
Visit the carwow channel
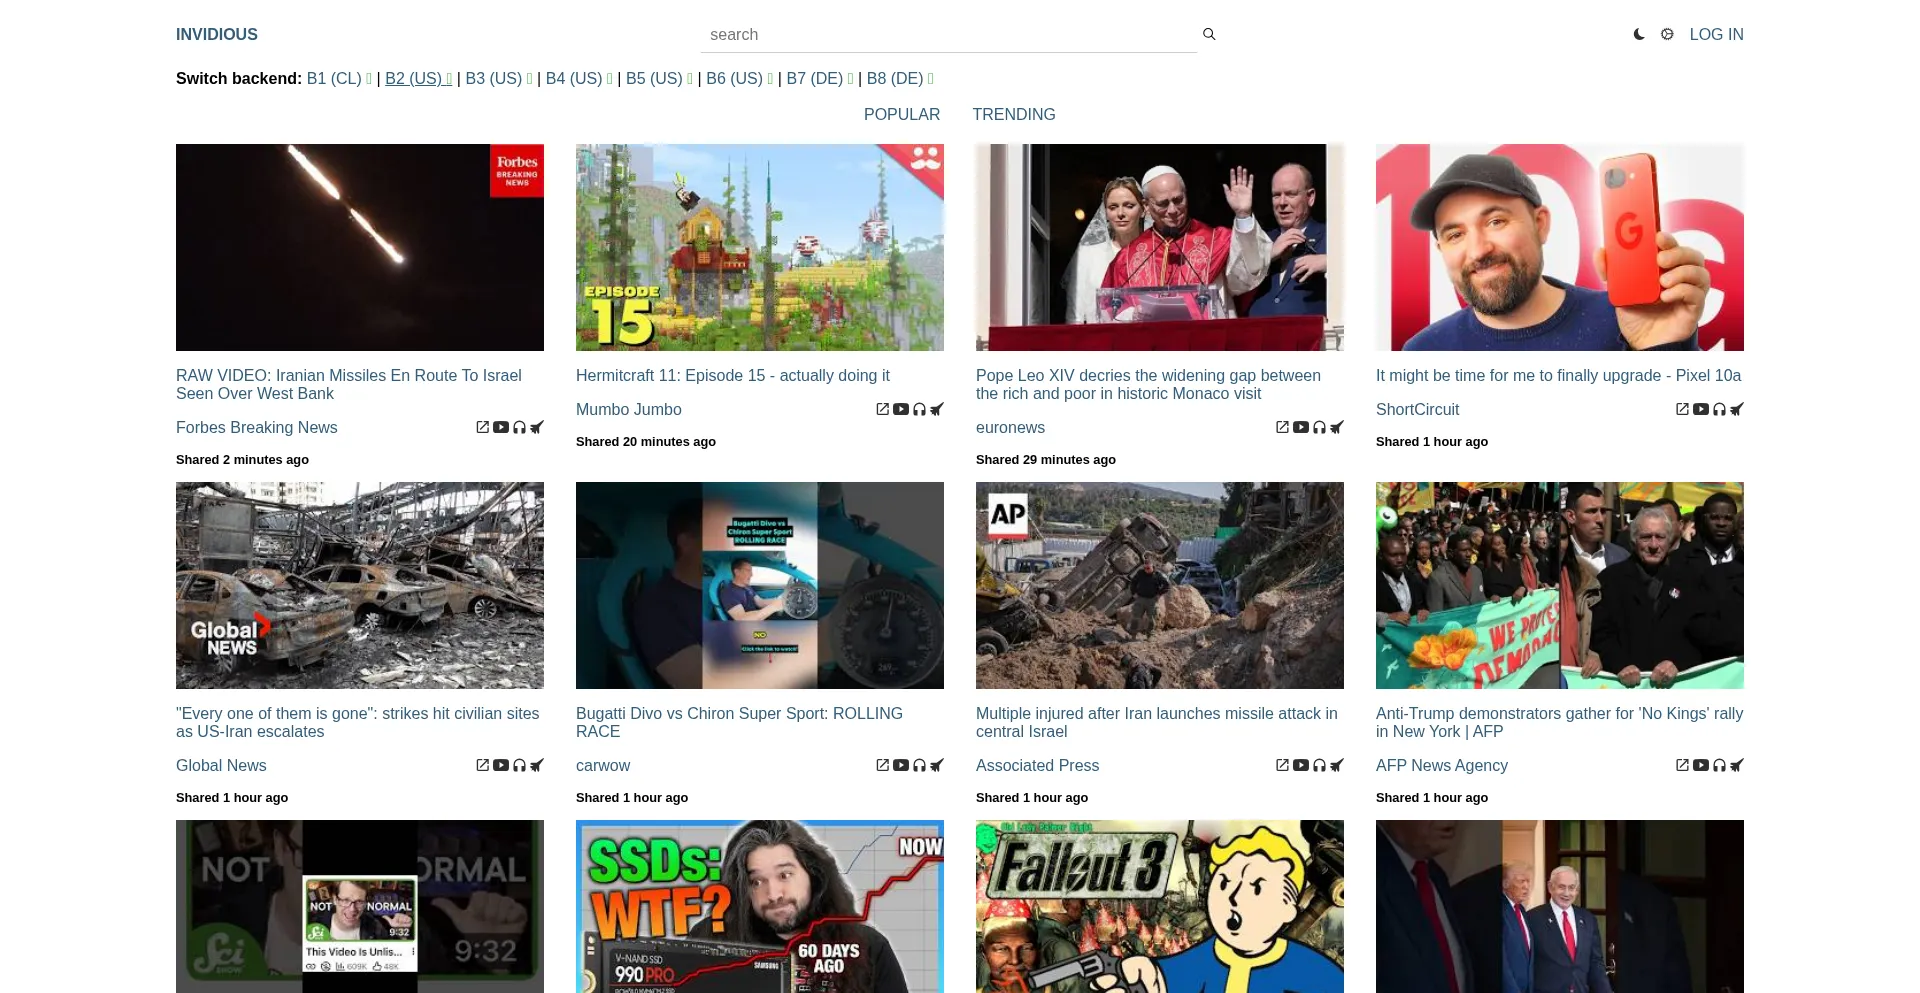(x=603, y=765)
